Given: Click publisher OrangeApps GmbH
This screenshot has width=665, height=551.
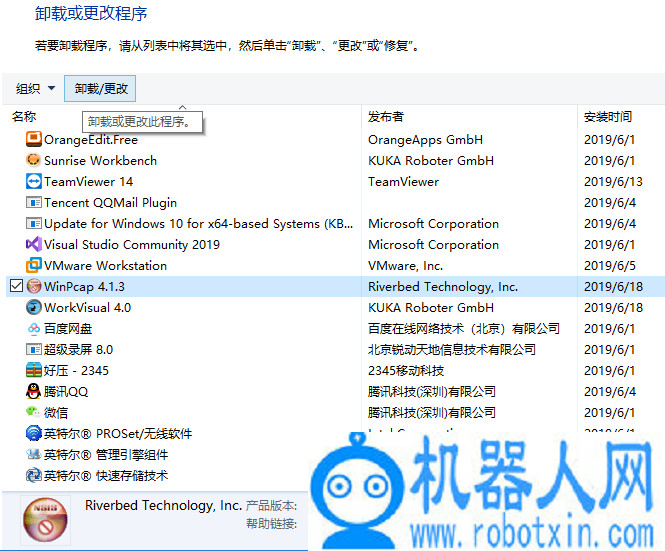Looking at the screenshot, I should click(425, 140).
